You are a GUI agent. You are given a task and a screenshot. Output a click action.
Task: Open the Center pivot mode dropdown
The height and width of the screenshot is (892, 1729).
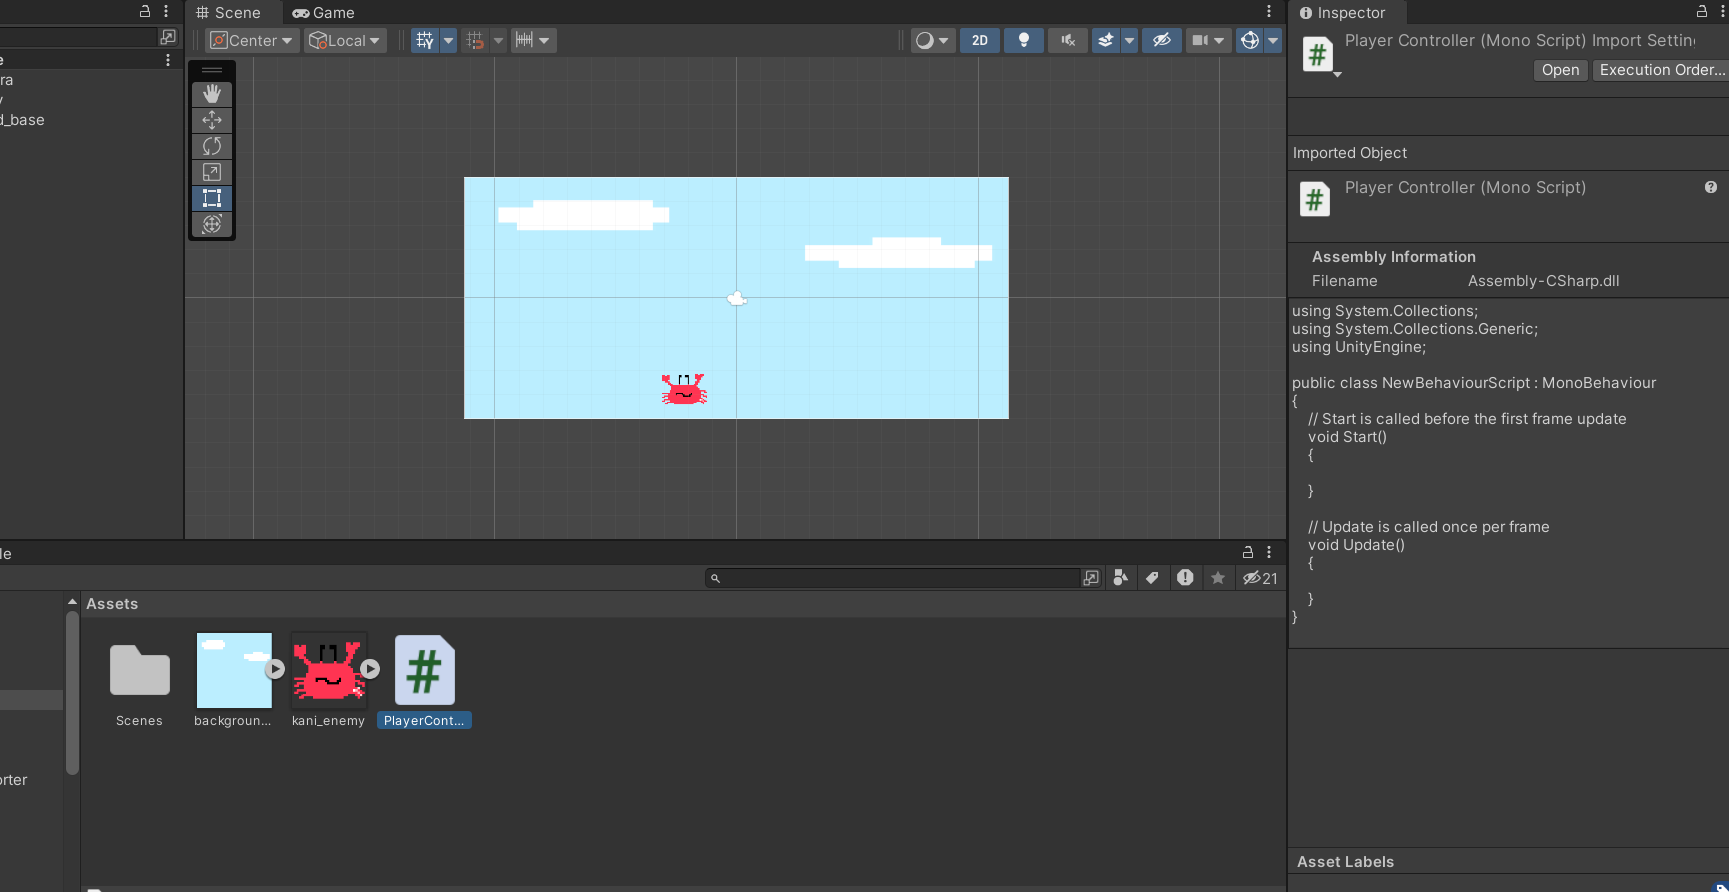coord(252,41)
